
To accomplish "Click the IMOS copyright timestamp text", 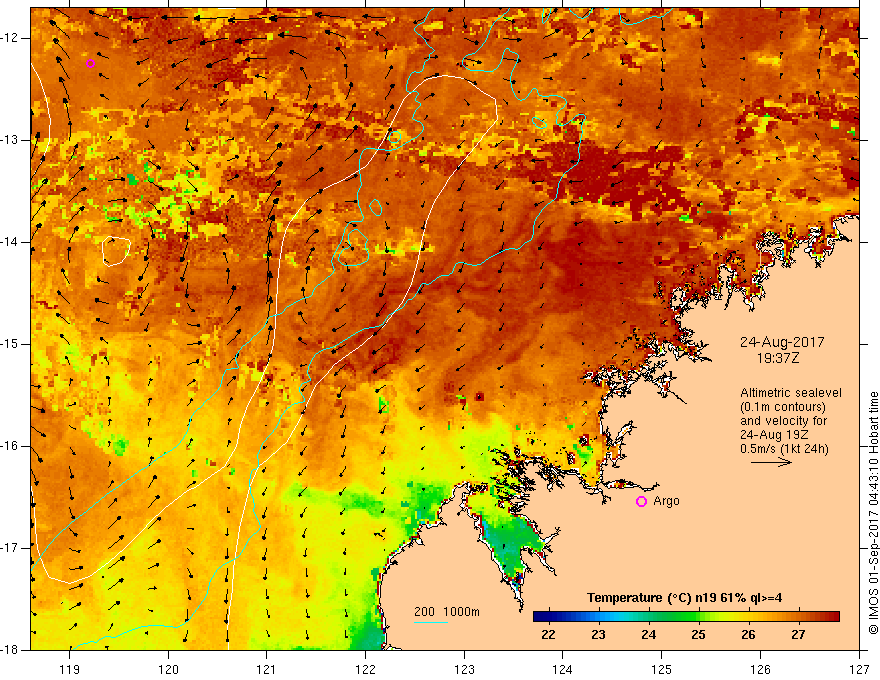I will (873, 513).
